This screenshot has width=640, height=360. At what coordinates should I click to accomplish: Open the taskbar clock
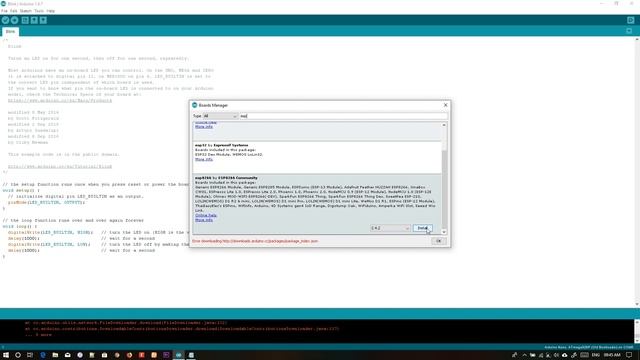click(x=612, y=355)
